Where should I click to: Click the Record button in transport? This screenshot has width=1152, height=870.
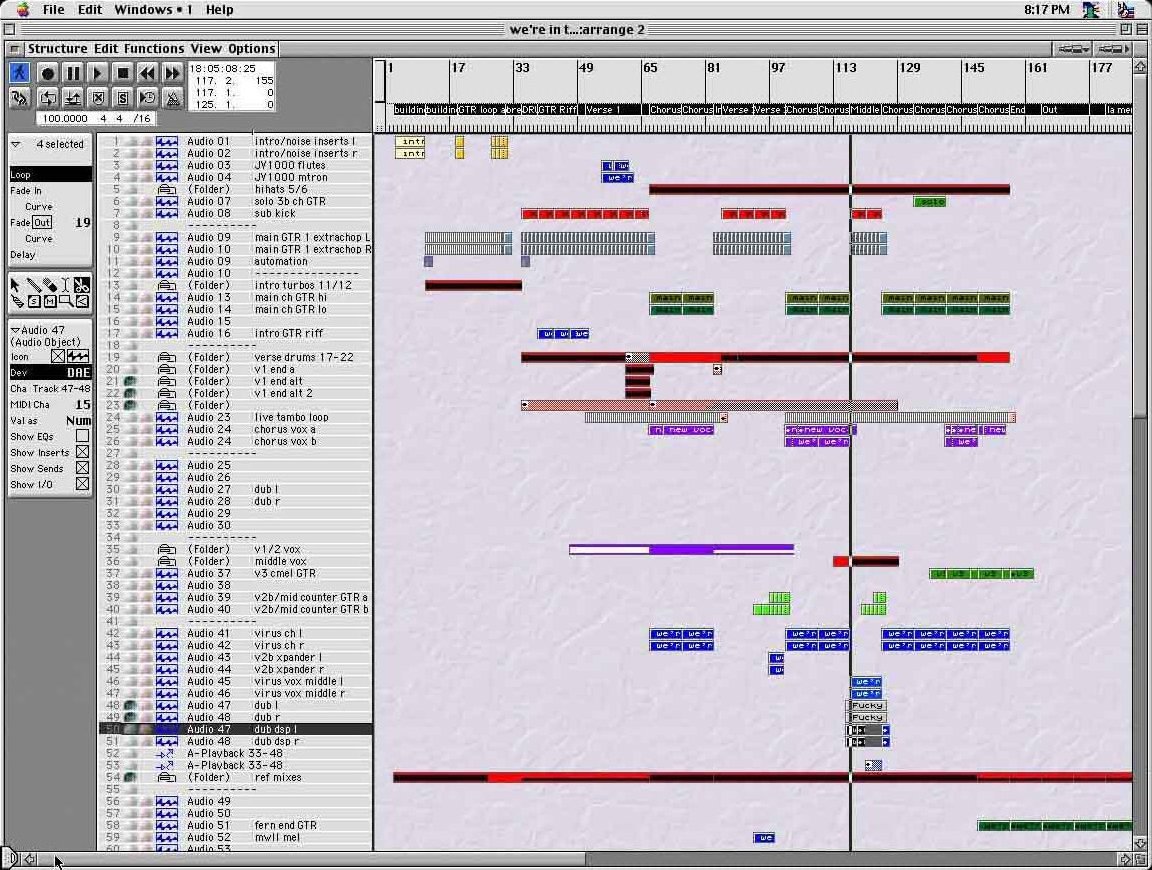click(47, 73)
